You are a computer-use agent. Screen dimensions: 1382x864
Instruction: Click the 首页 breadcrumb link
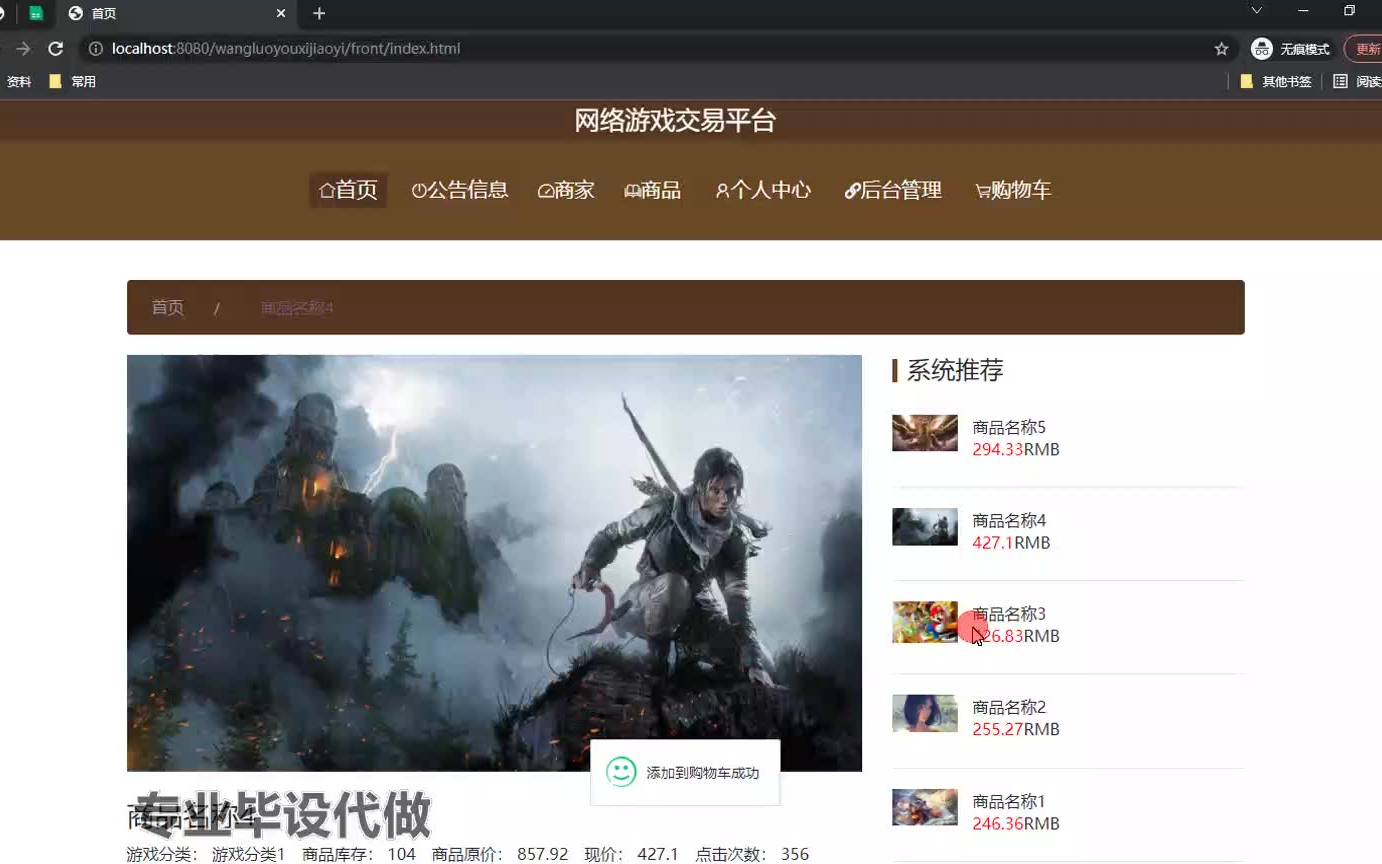pos(168,307)
